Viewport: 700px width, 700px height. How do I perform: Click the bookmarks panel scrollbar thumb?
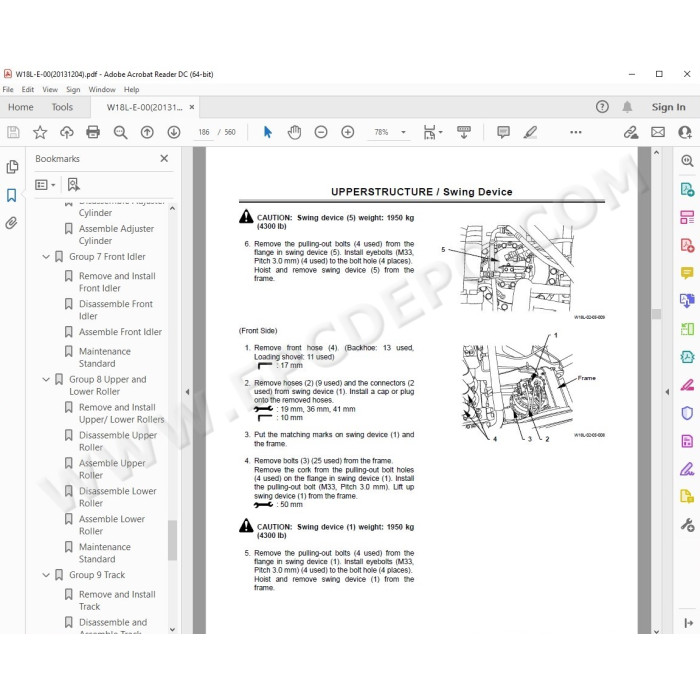click(x=172, y=540)
